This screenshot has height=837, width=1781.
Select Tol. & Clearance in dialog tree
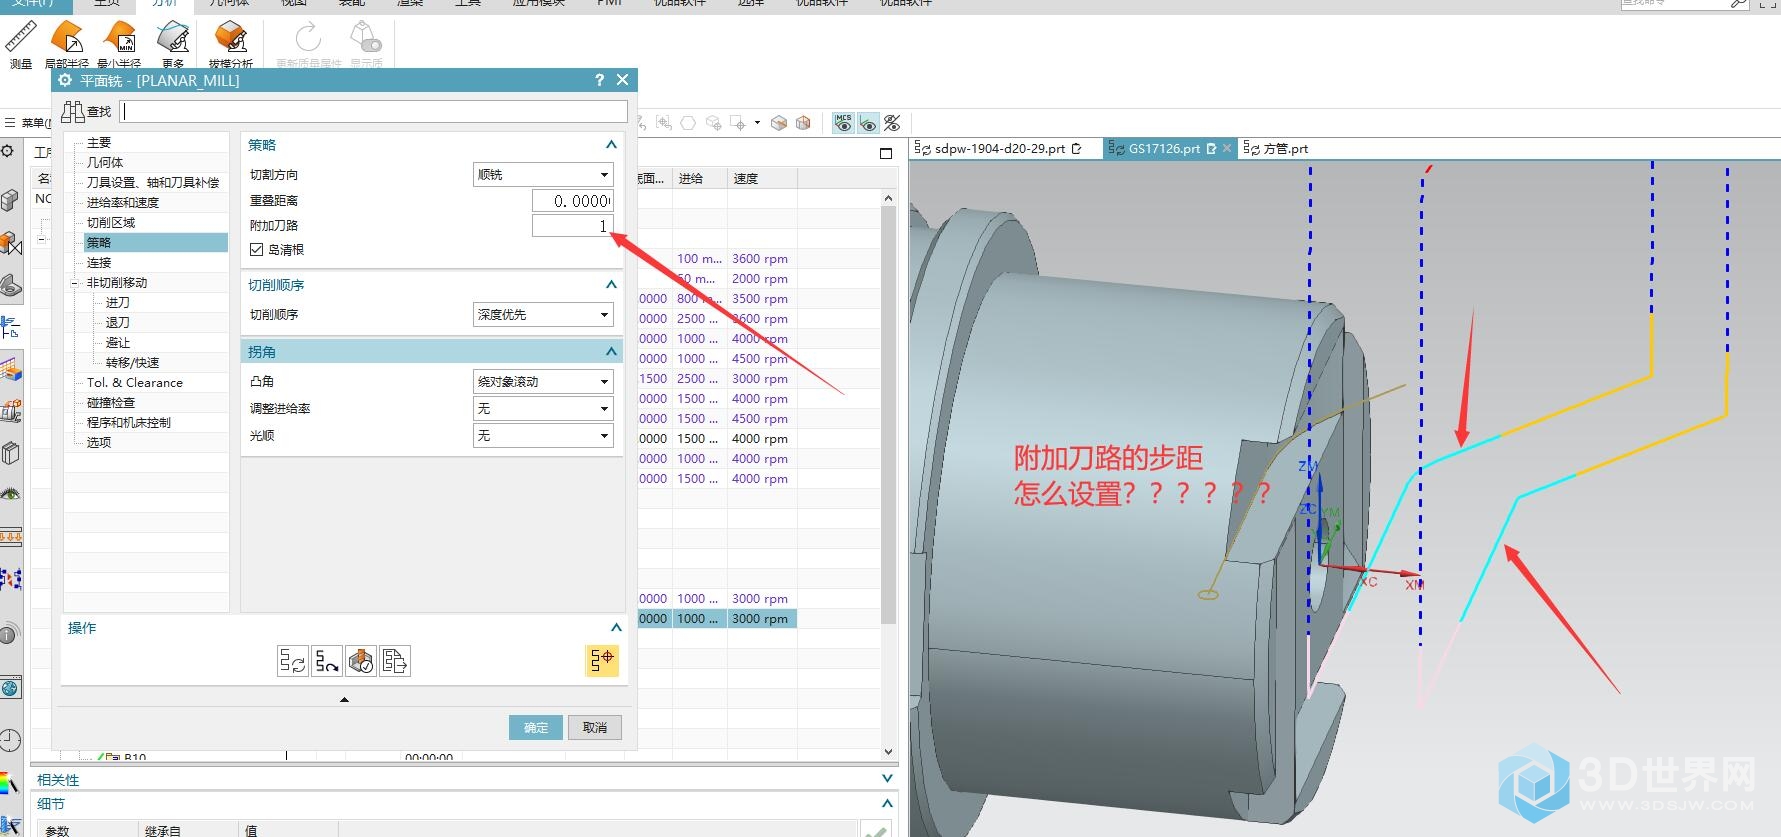click(x=135, y=382)
